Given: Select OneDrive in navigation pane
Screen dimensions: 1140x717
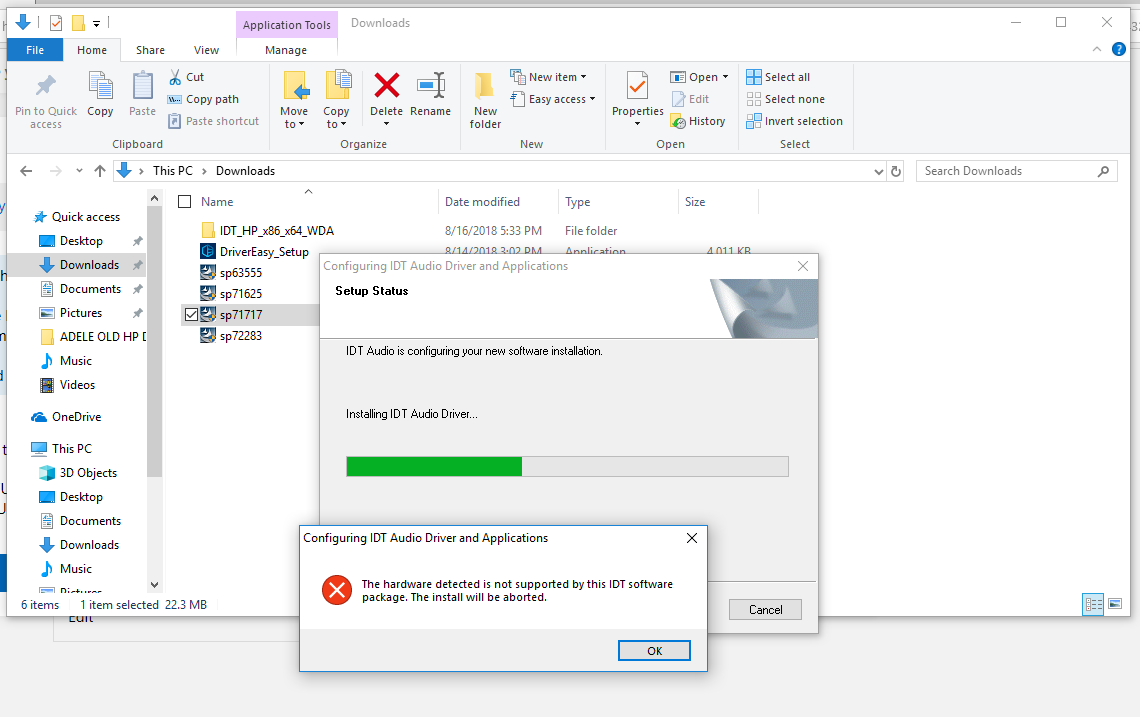Looking at the screenshot, I should click(76, 417).
